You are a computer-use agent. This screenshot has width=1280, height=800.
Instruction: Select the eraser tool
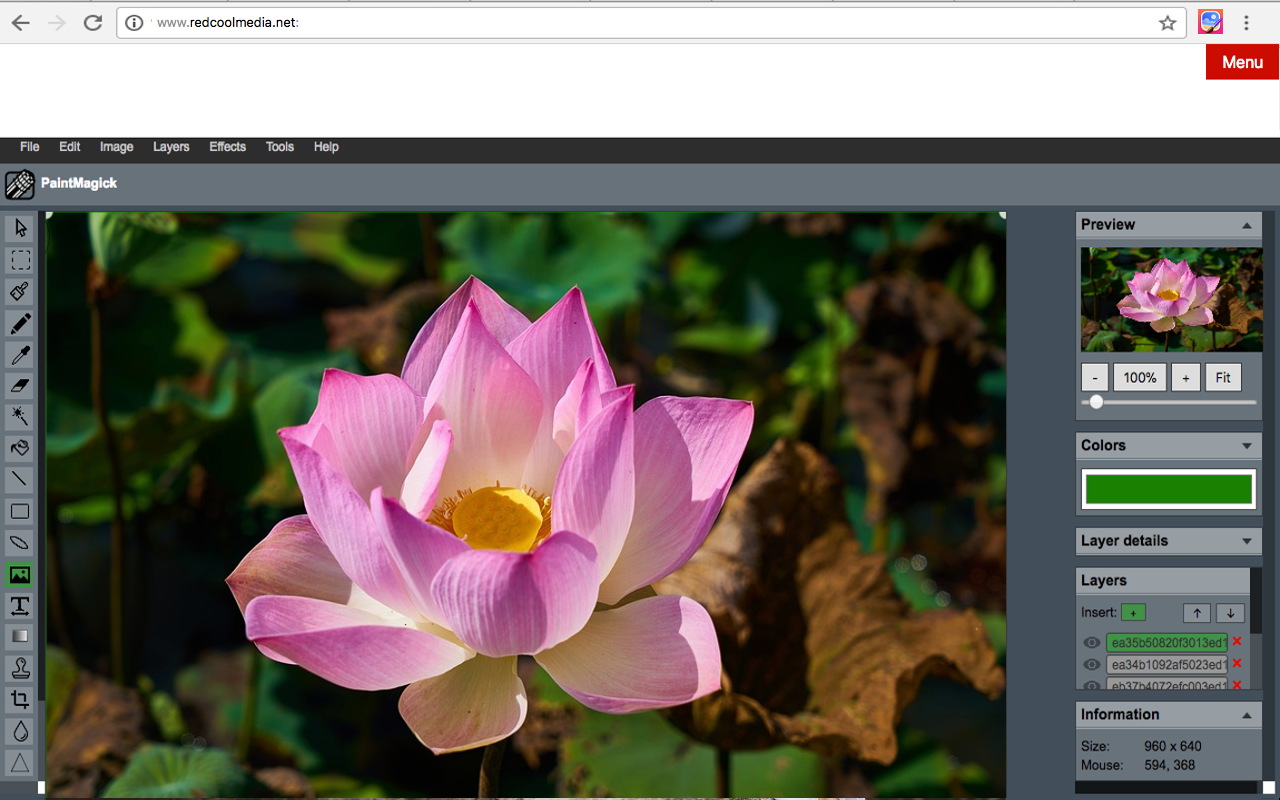coord(20,386)
